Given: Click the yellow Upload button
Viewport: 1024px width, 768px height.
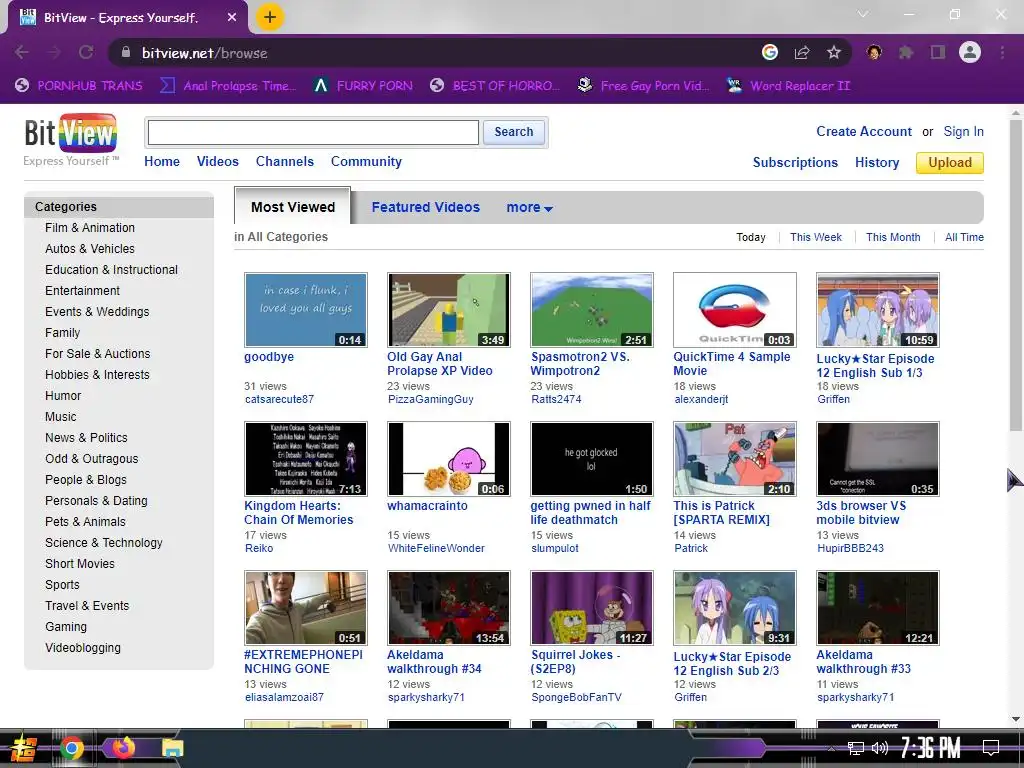Looking at the screenshot, I should (950, 163).
